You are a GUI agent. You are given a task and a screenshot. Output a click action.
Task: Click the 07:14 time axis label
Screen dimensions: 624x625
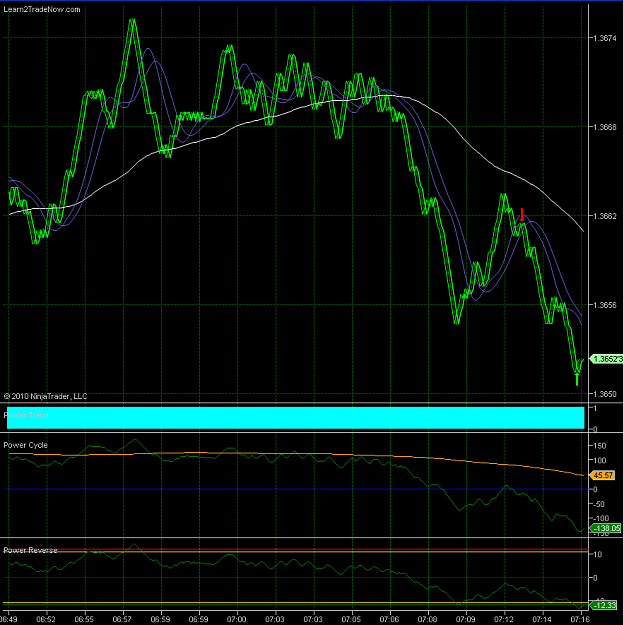point(542,619)
